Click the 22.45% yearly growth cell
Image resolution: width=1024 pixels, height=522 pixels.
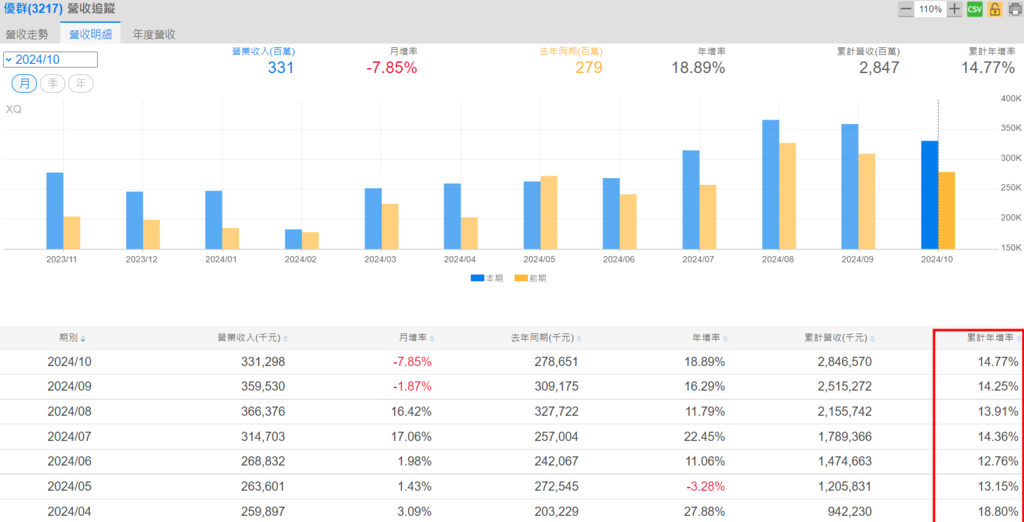[707, 436]
